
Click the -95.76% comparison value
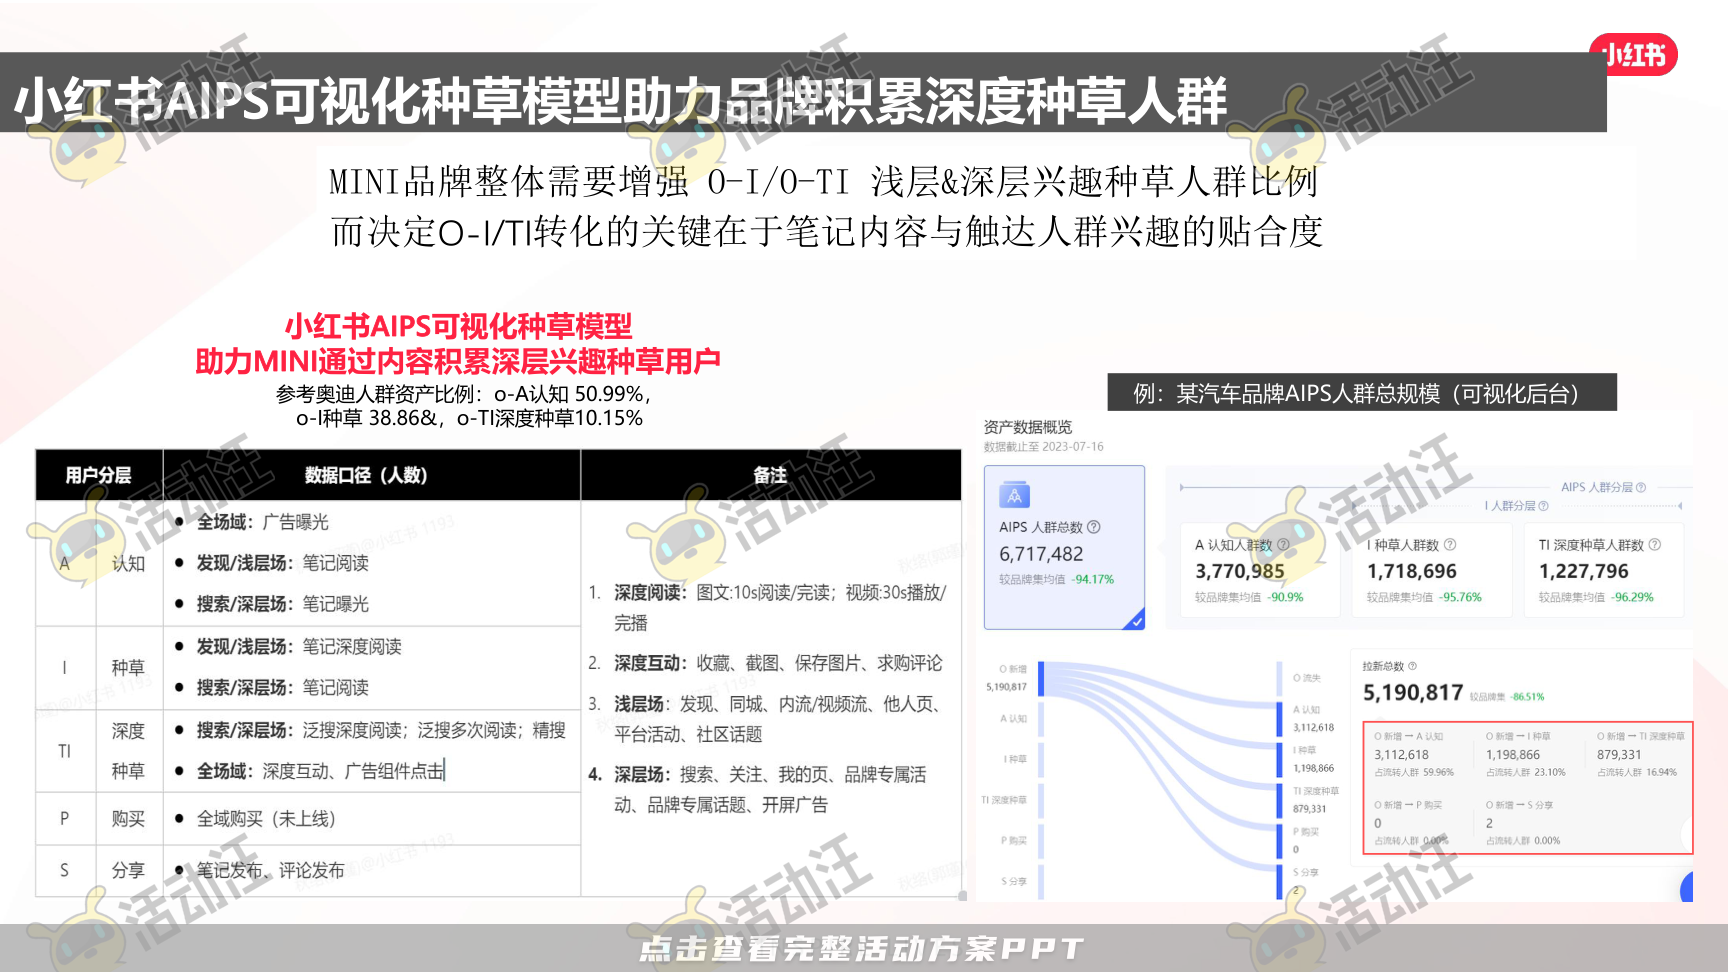(1460, 597)
